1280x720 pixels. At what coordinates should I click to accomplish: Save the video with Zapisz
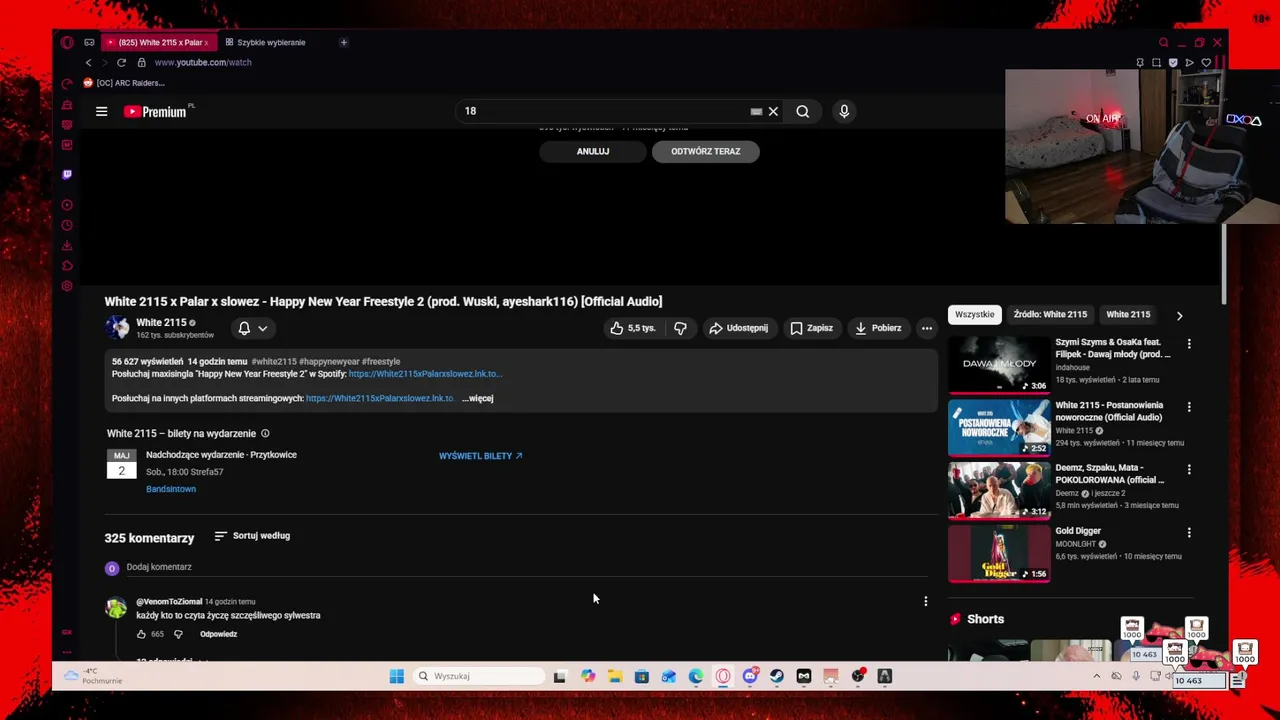(x=811, y=328)
